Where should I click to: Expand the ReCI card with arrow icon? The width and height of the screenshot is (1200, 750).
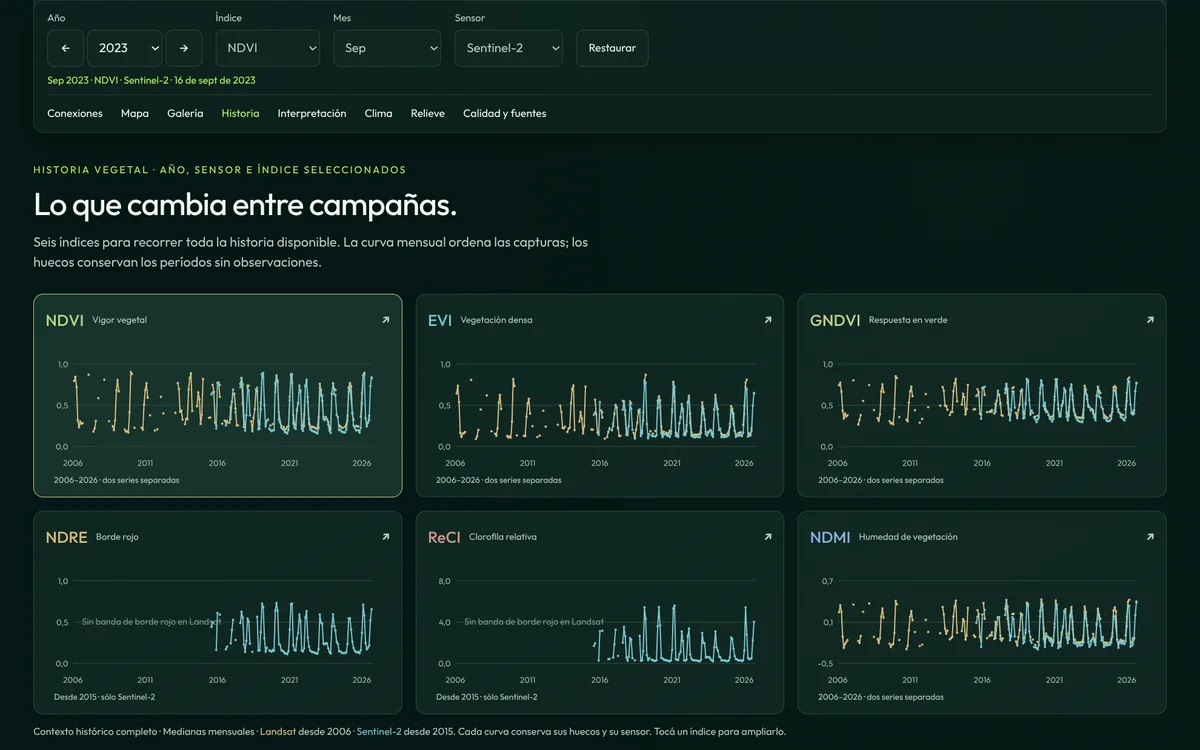click(768, 537)
